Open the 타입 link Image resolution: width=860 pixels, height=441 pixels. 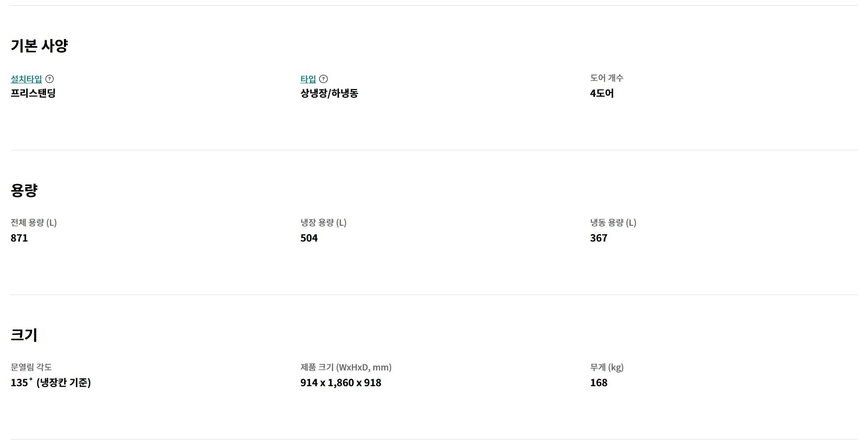click(x=308, y=79)
